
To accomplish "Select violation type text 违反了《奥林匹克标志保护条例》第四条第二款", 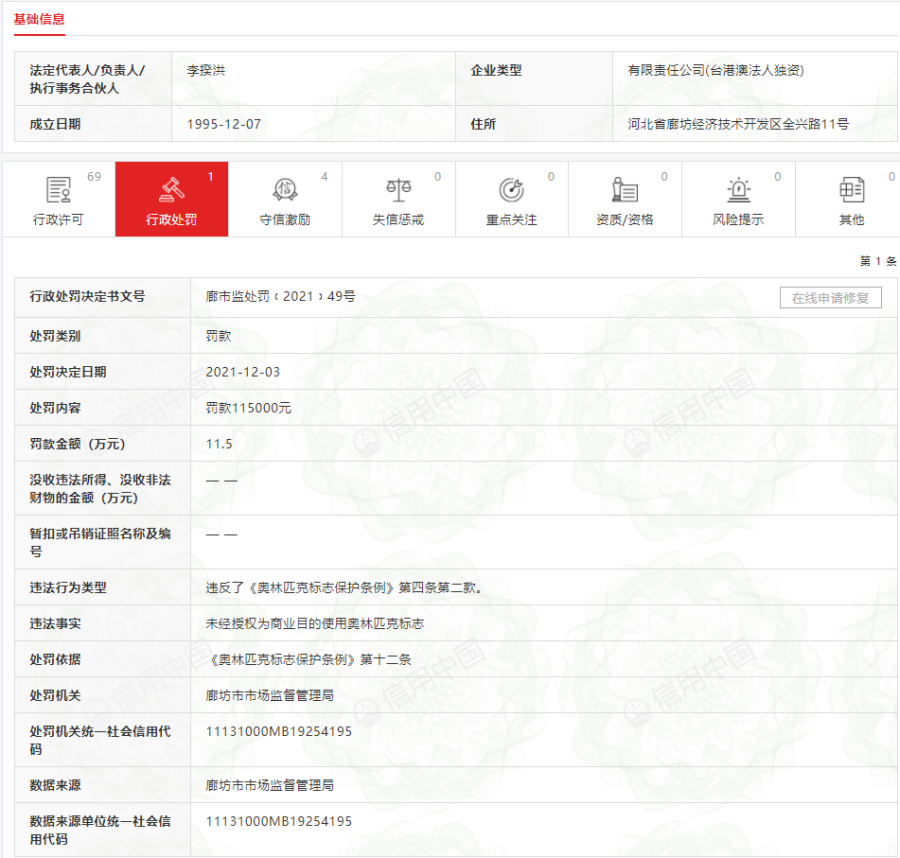I will [344, 588].
